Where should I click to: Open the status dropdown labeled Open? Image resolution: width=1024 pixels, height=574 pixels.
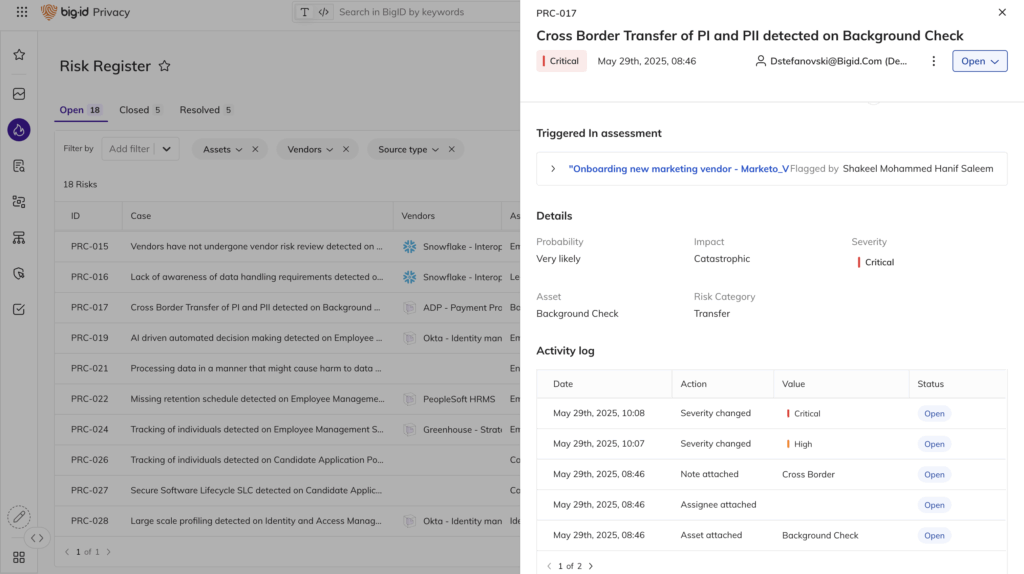[979, 61]
